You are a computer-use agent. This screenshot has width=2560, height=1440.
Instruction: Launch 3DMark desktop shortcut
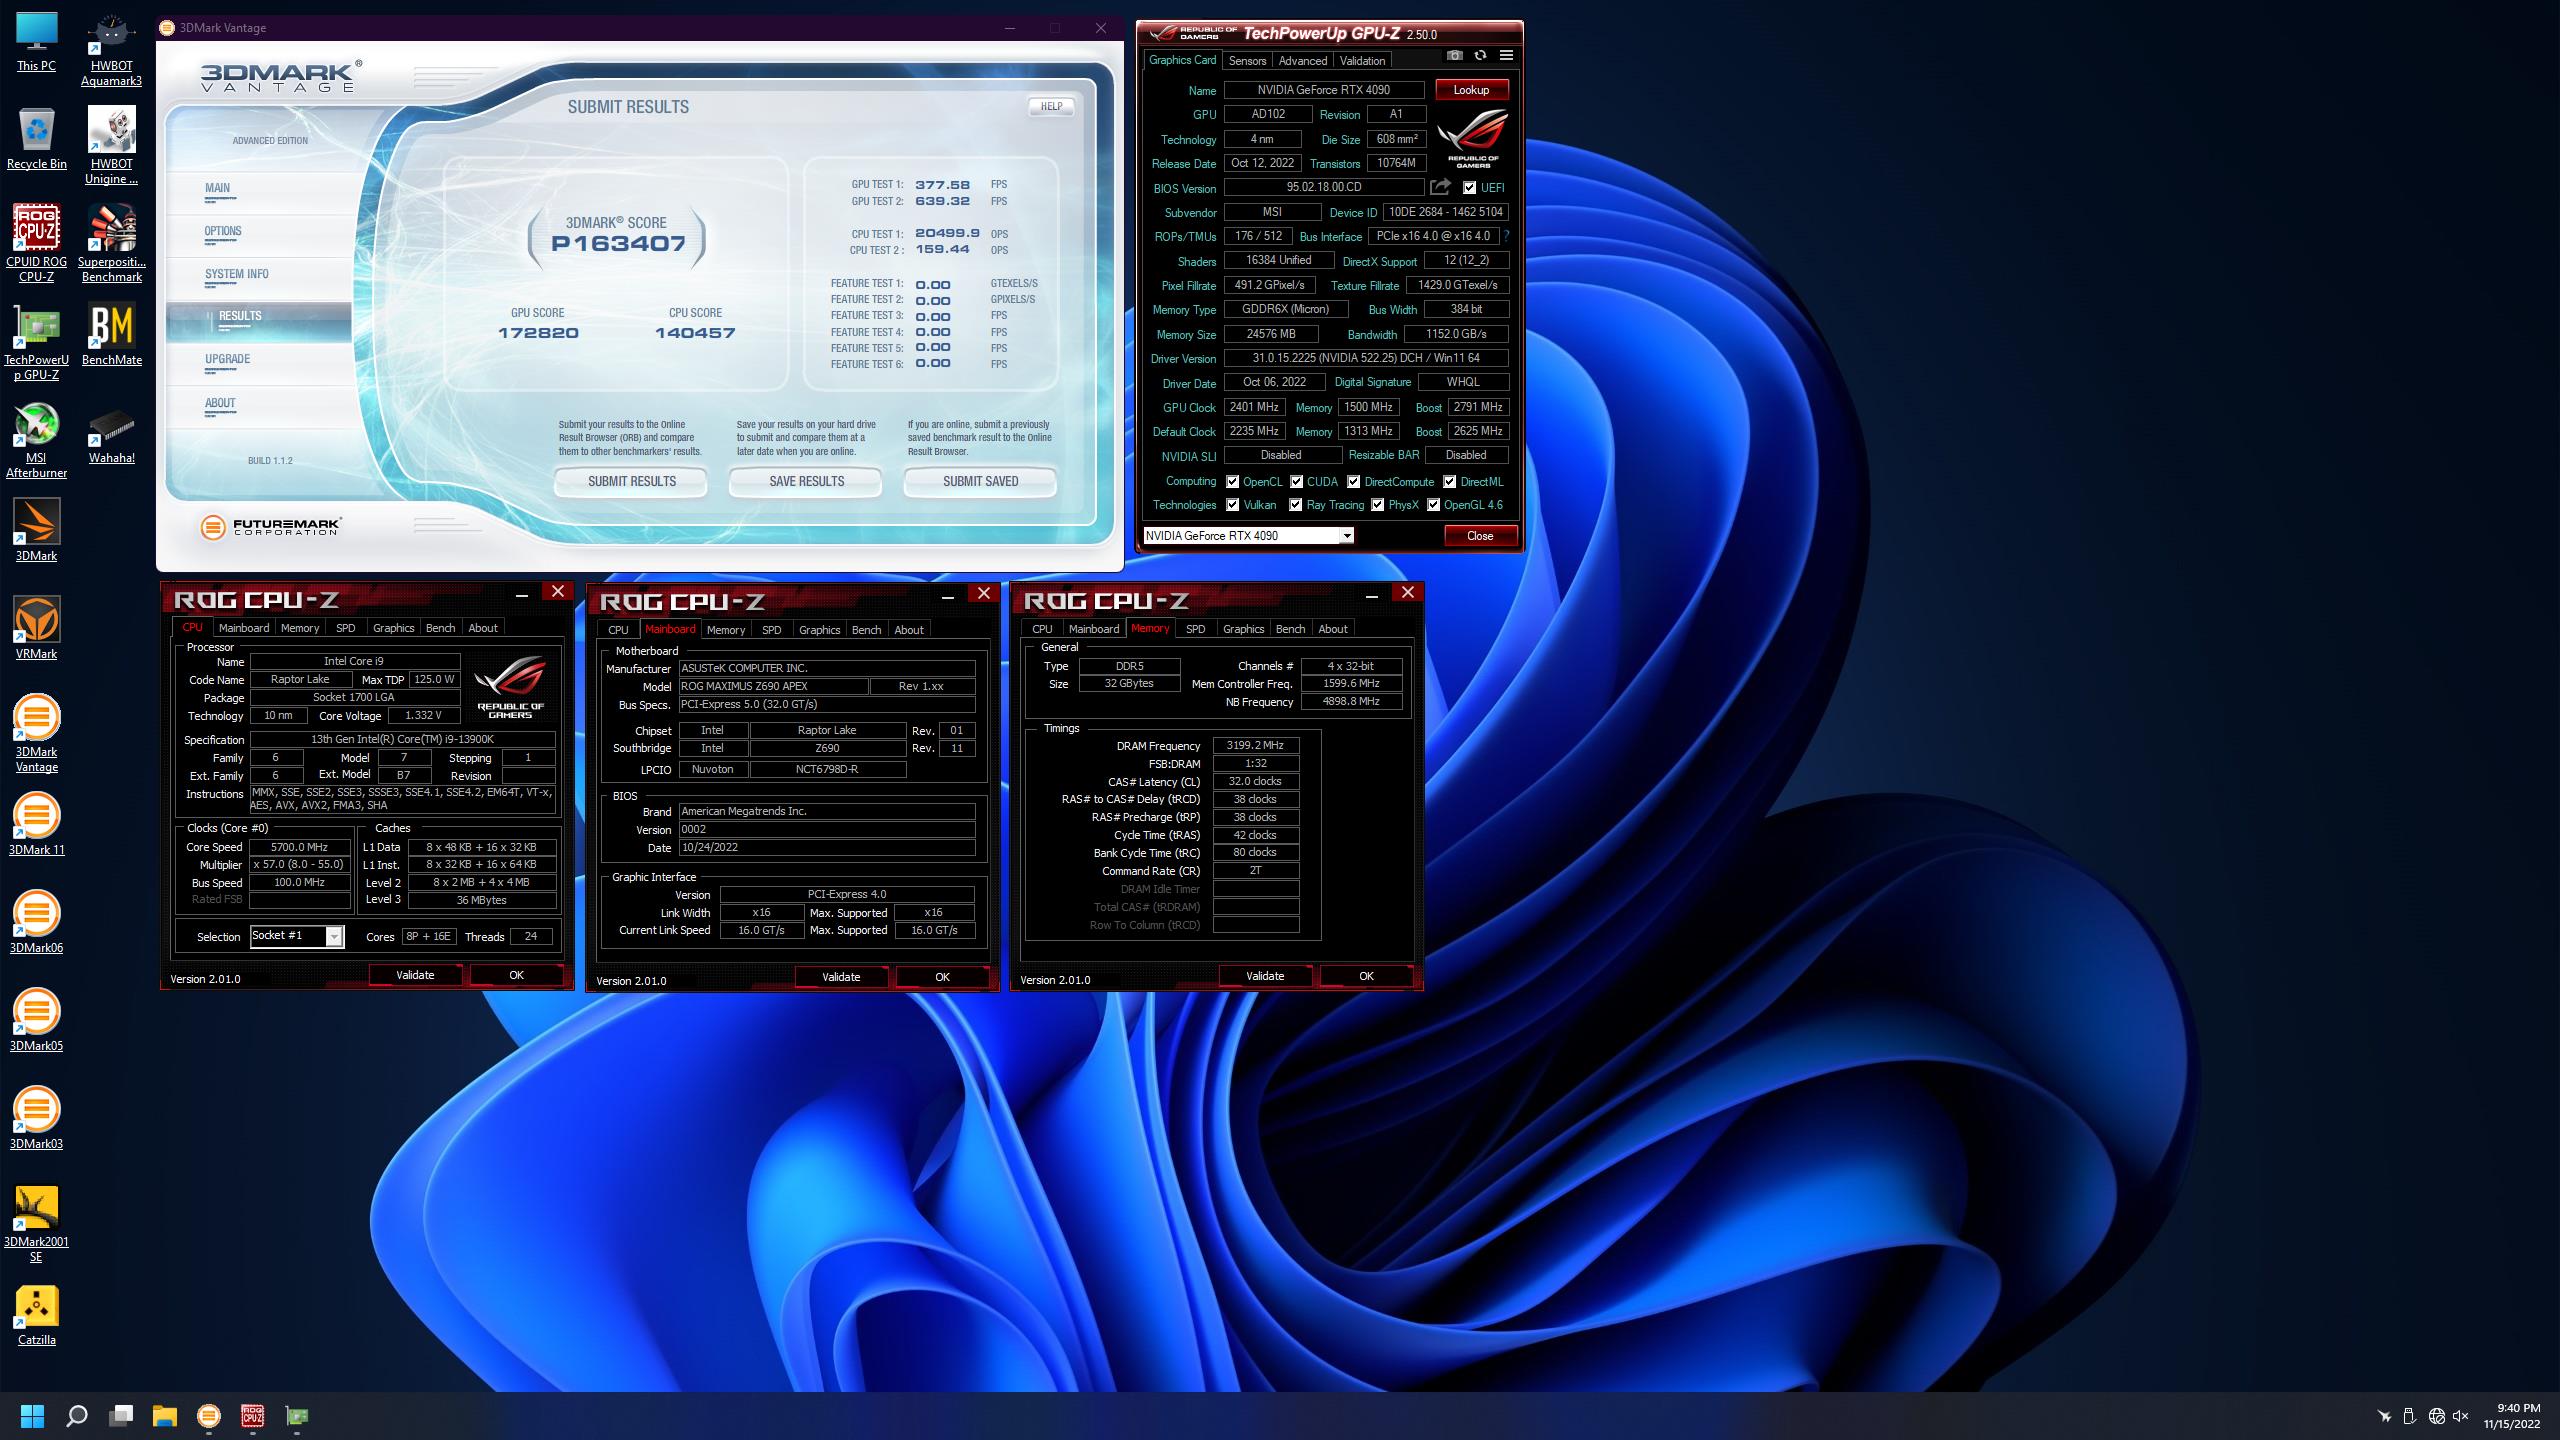pos(37,531)
